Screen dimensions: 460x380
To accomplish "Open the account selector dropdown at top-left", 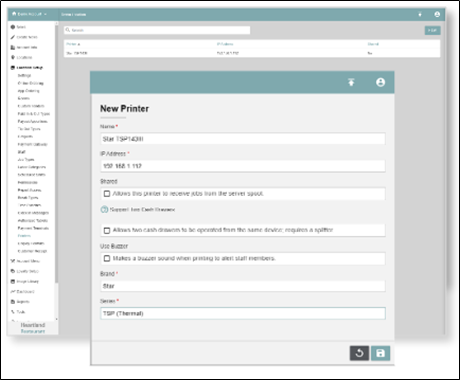I will coord(29,14).
